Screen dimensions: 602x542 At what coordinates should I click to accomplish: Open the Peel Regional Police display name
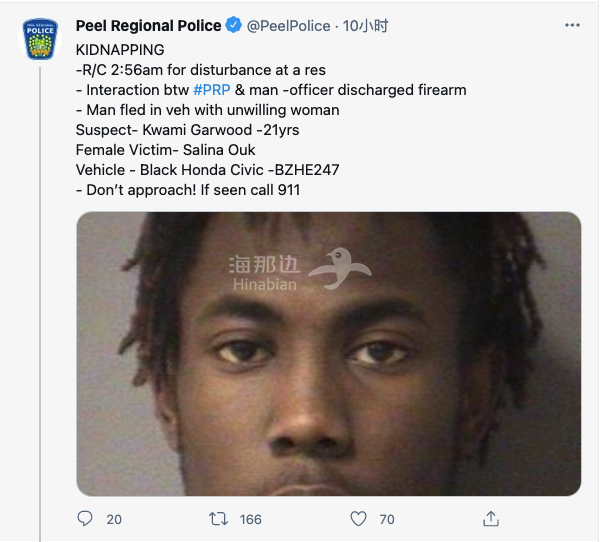point(149,26)
